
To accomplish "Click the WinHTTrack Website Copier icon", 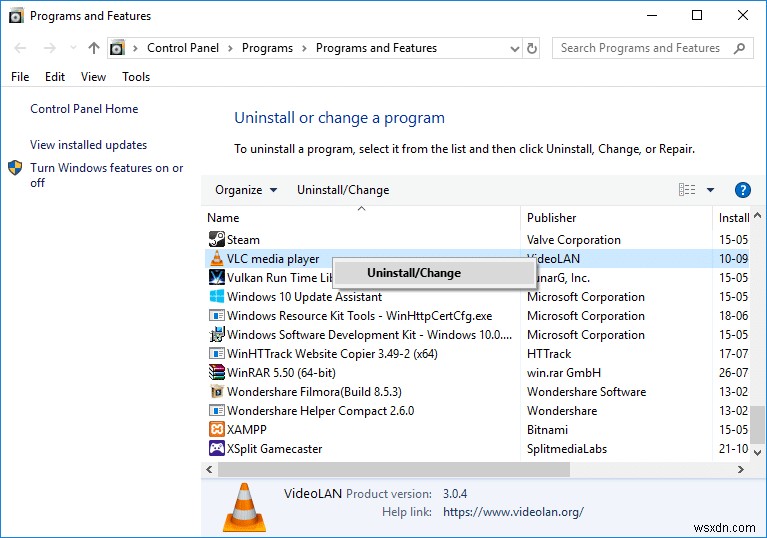I will [x=216, y=353].
